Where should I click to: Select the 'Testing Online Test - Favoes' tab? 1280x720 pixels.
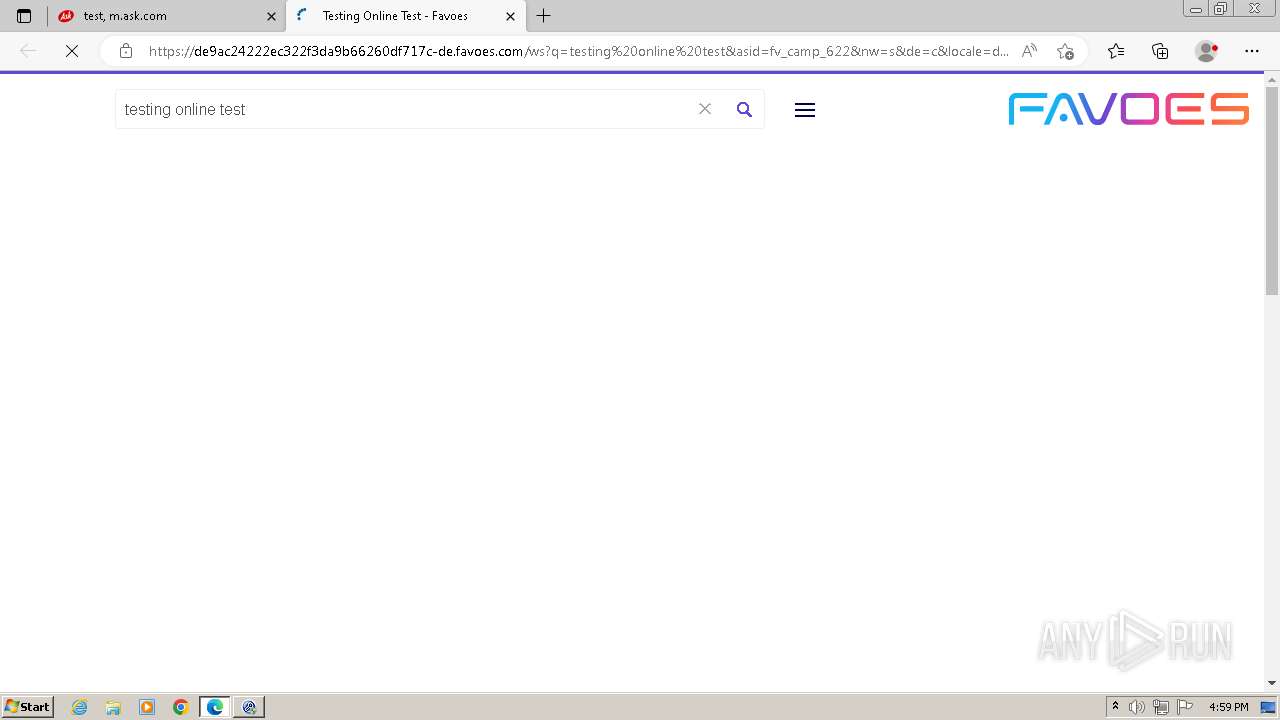[x=406, y=16]
